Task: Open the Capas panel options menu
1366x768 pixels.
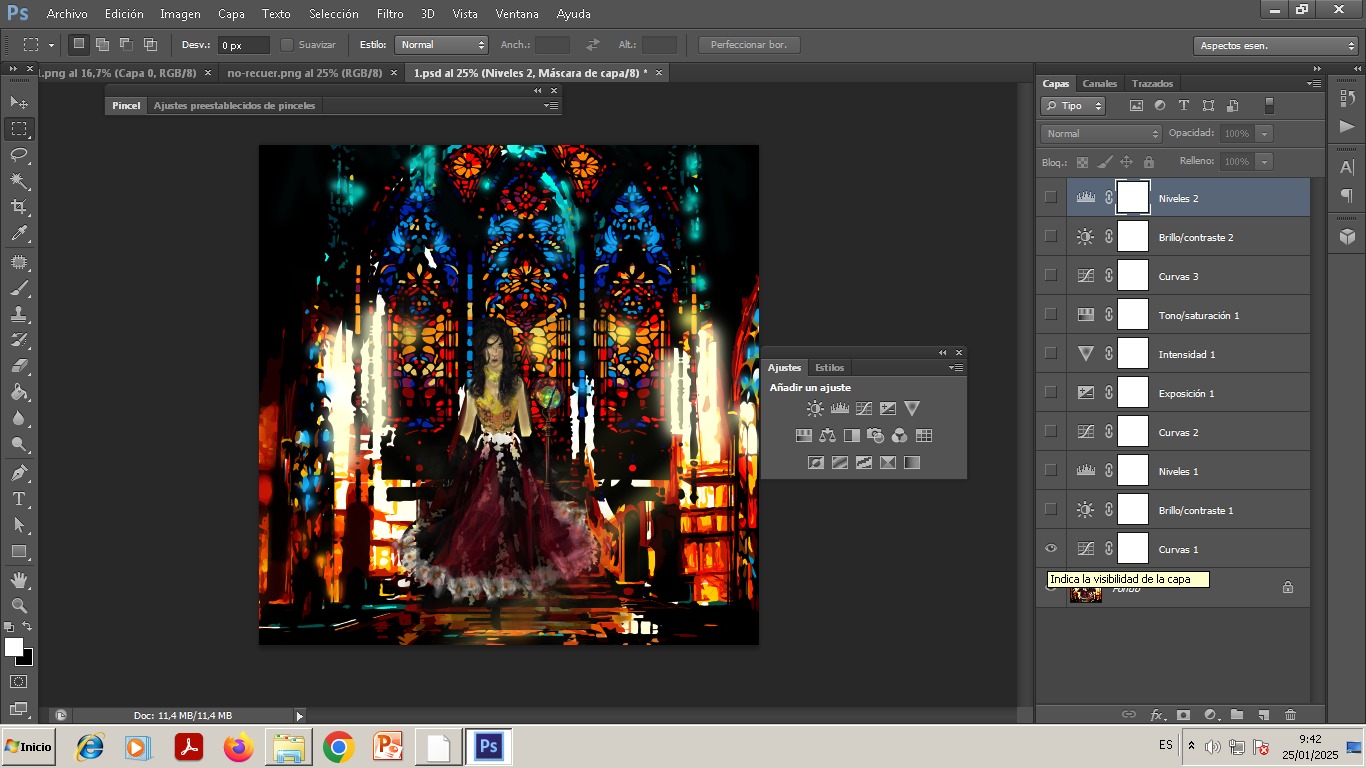Action: click(1314, 83)
